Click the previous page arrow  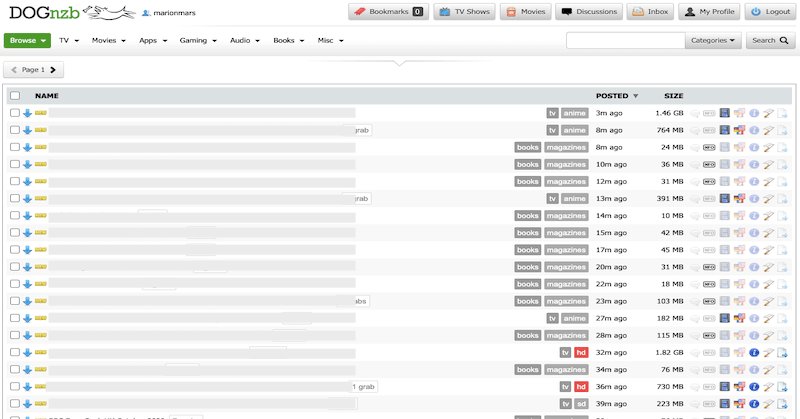tap(14, 70)
